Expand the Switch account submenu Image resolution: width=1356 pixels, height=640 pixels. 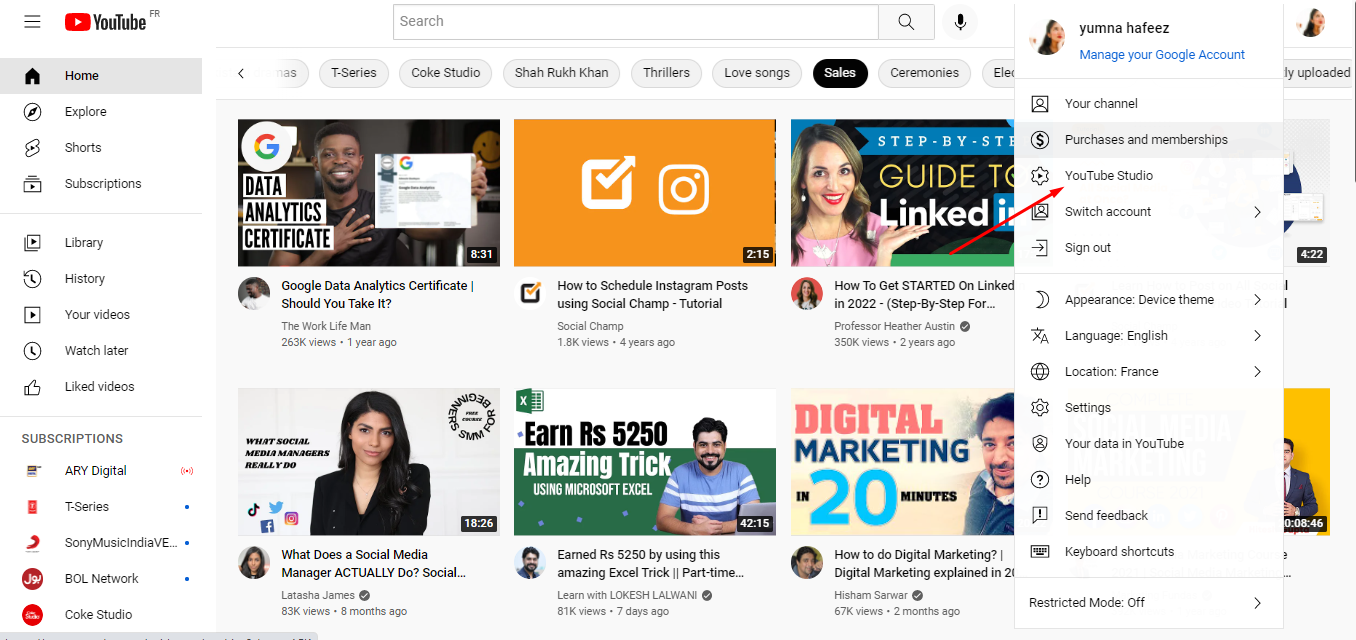[1108, 211]
